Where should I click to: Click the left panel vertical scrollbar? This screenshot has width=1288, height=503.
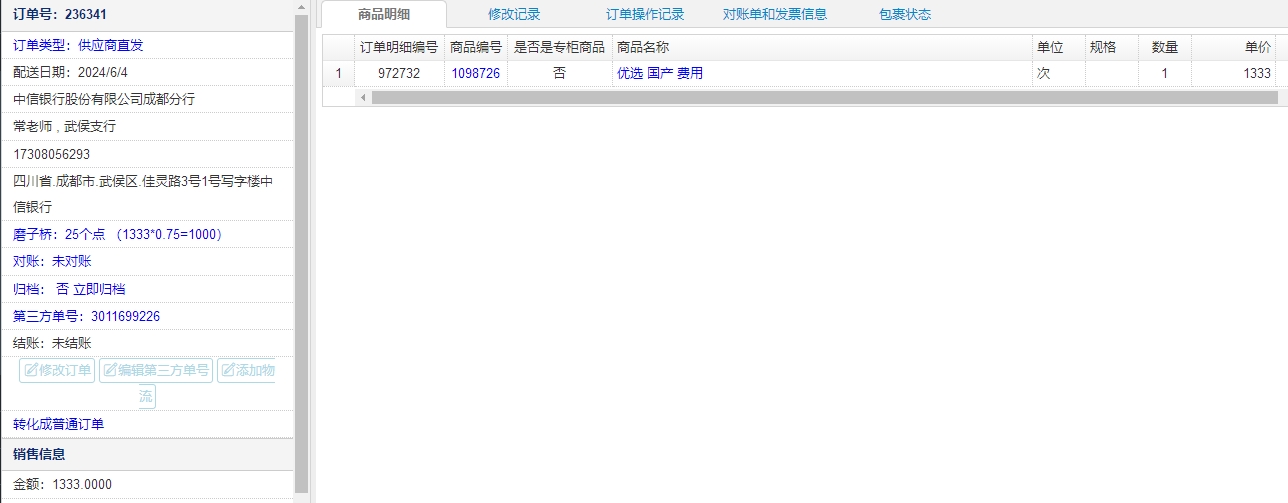click(x=302, y=254)
